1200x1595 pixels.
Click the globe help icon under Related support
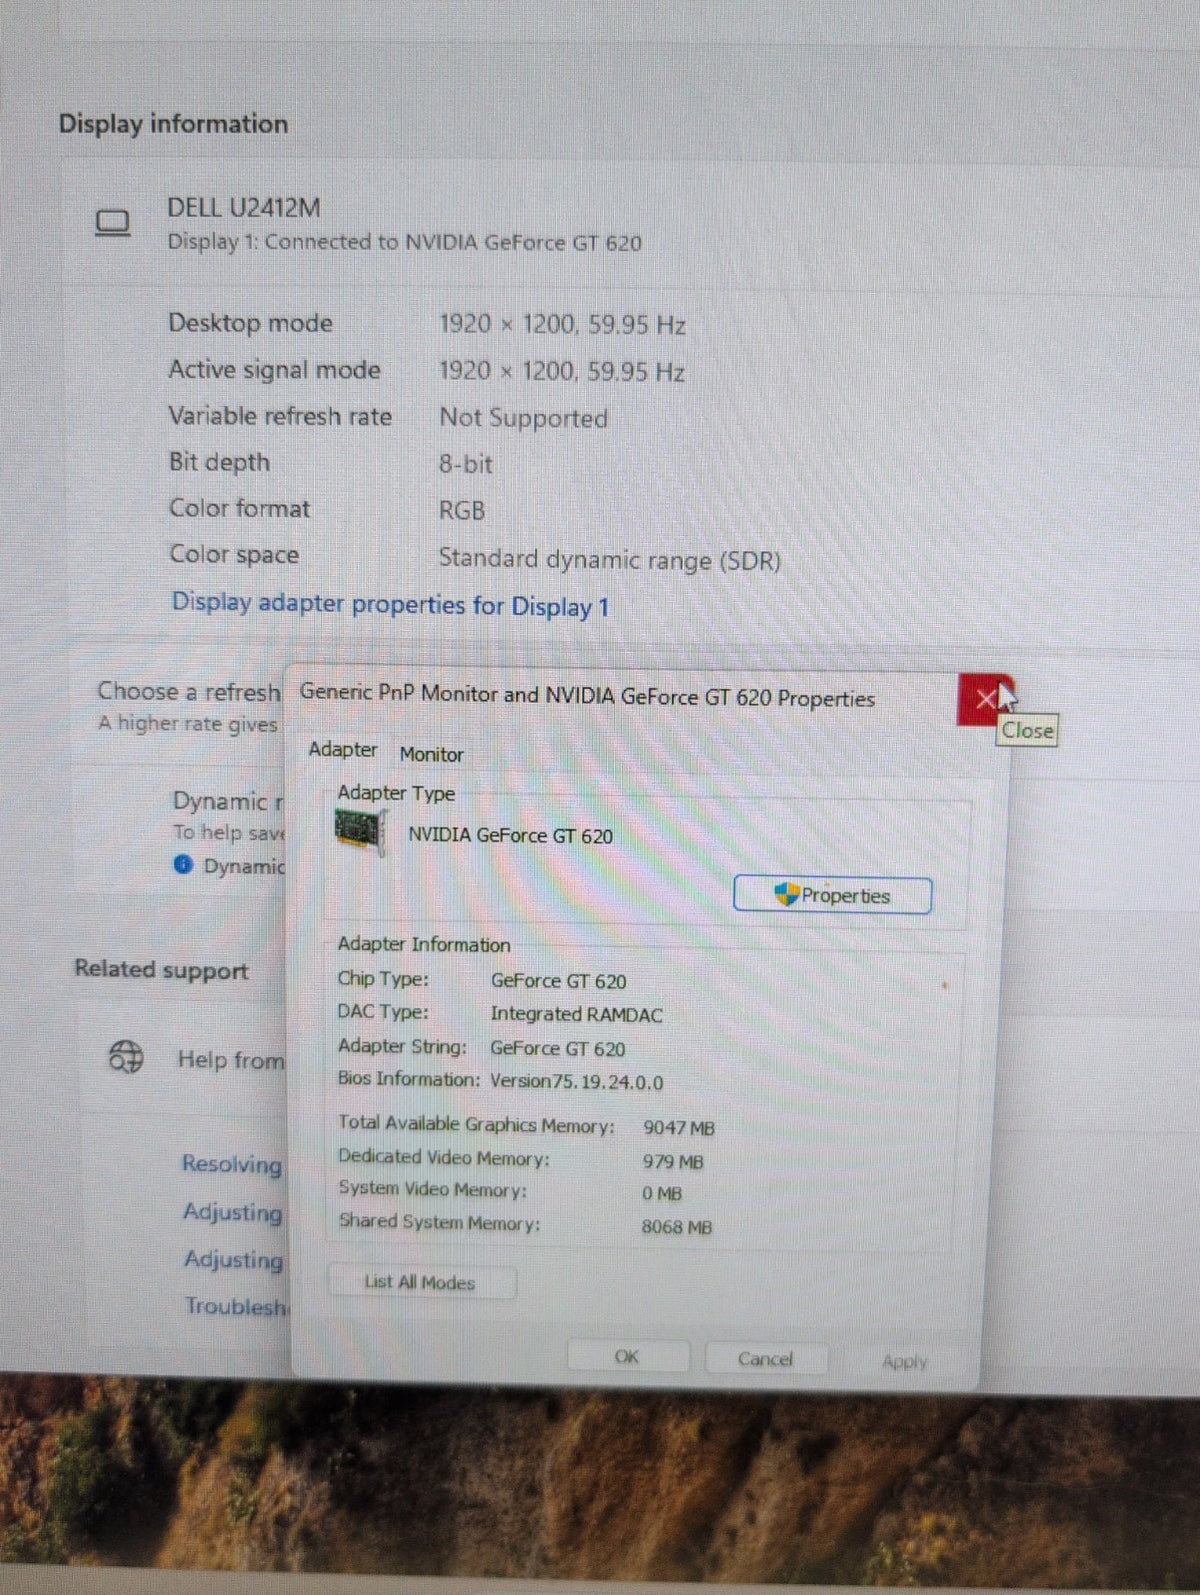pos(126,1056)
